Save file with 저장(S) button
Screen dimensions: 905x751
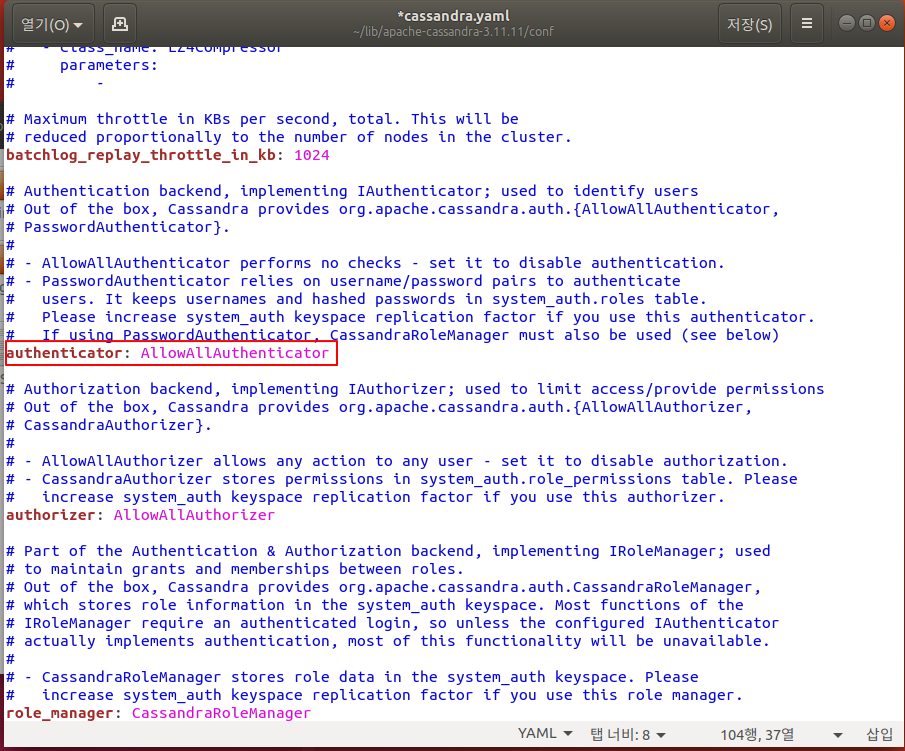749,24
